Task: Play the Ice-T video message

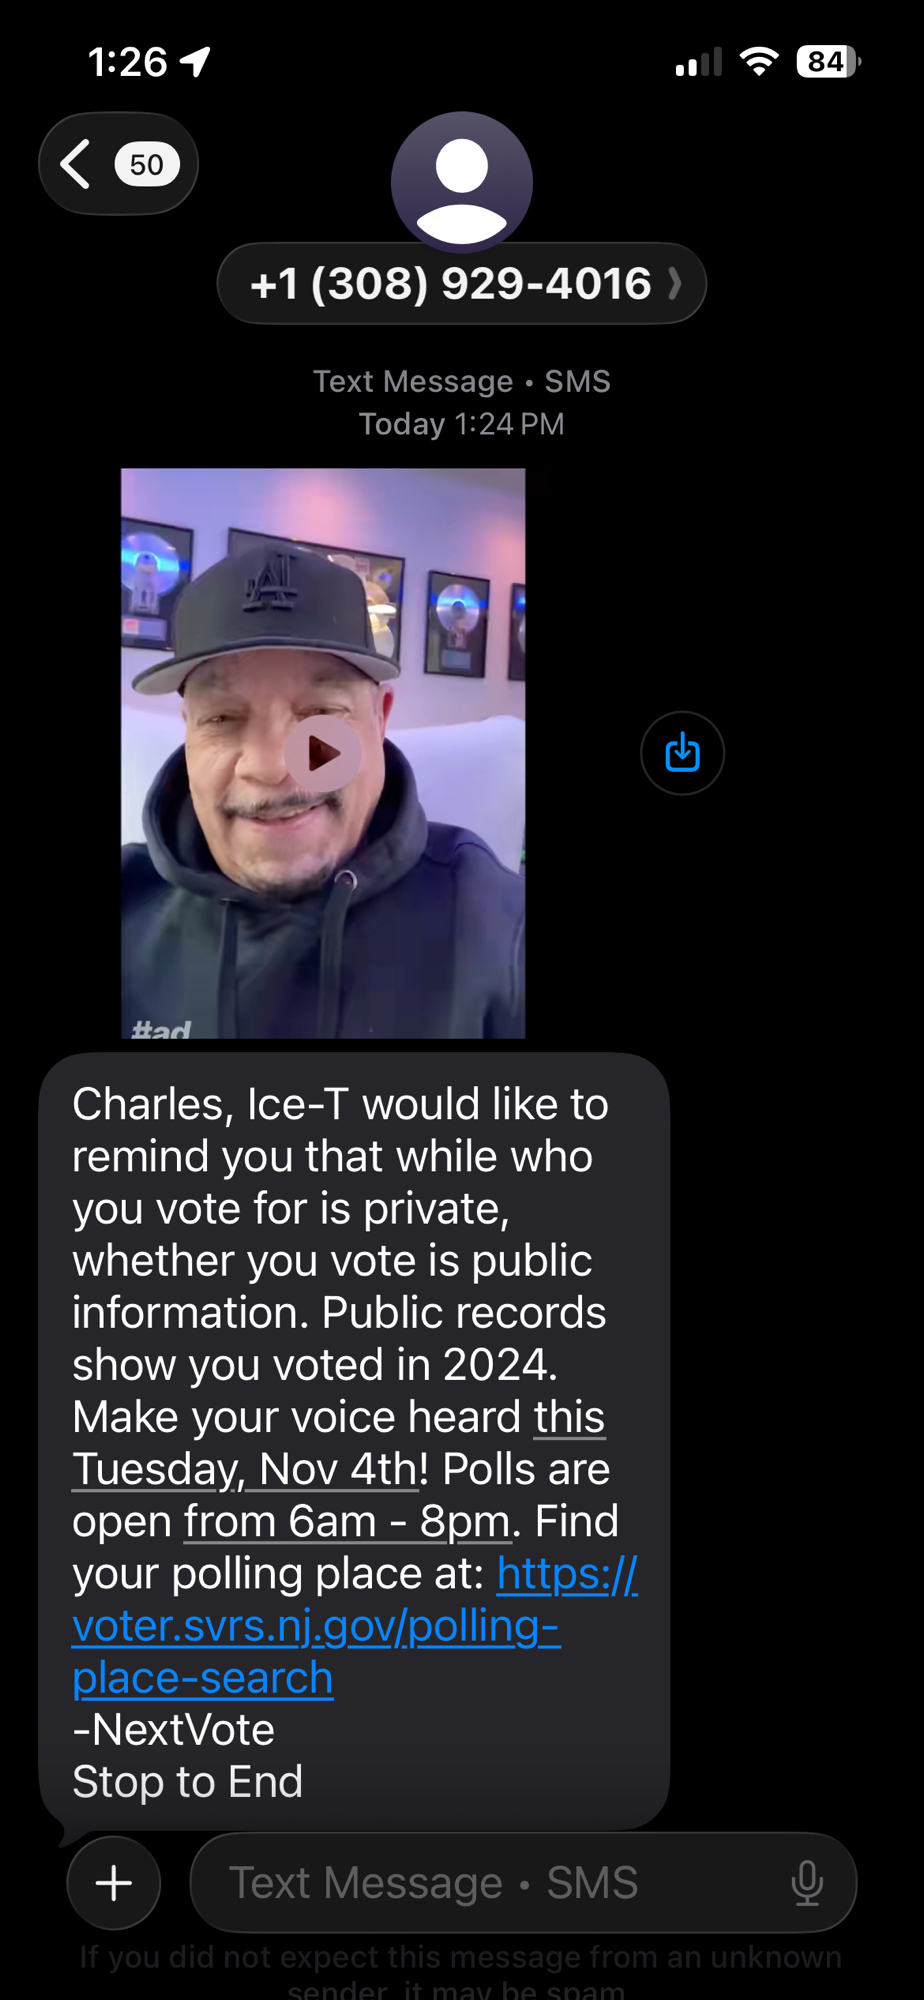Action: point(322,753)
